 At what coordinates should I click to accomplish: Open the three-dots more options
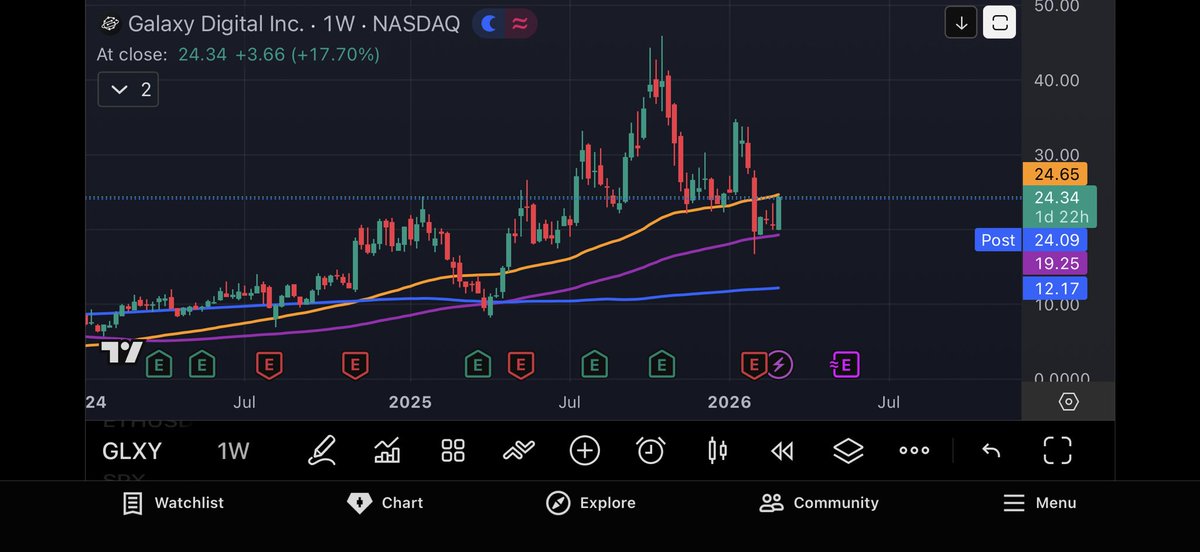(914, 451)
